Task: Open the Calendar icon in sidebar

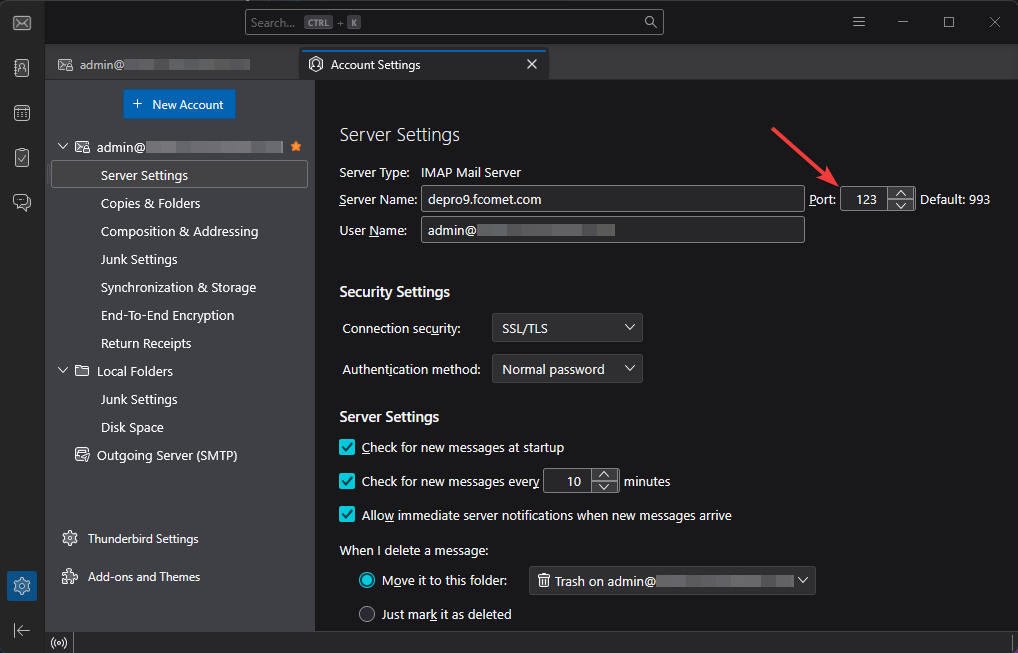Action: click(22, 113)
